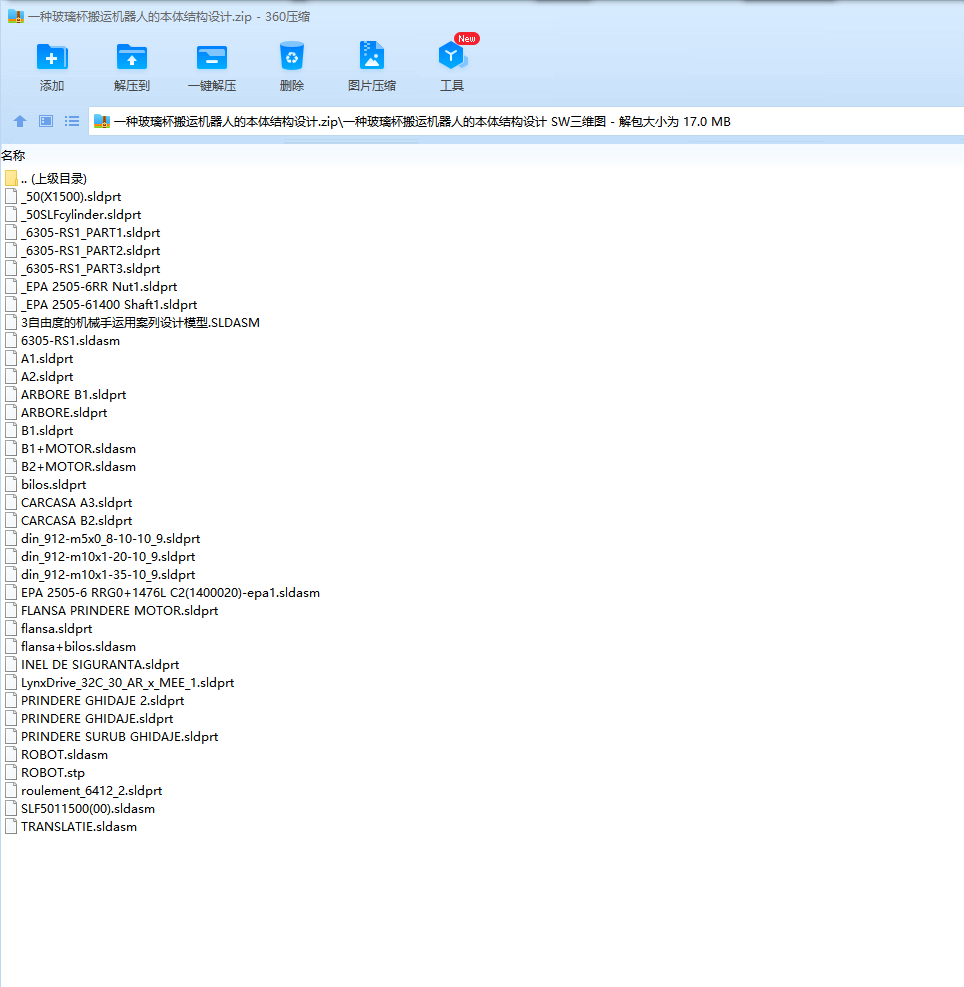964x987 pixels.
Task: Select file bilos.sldprt
Action: click(53, 485)
